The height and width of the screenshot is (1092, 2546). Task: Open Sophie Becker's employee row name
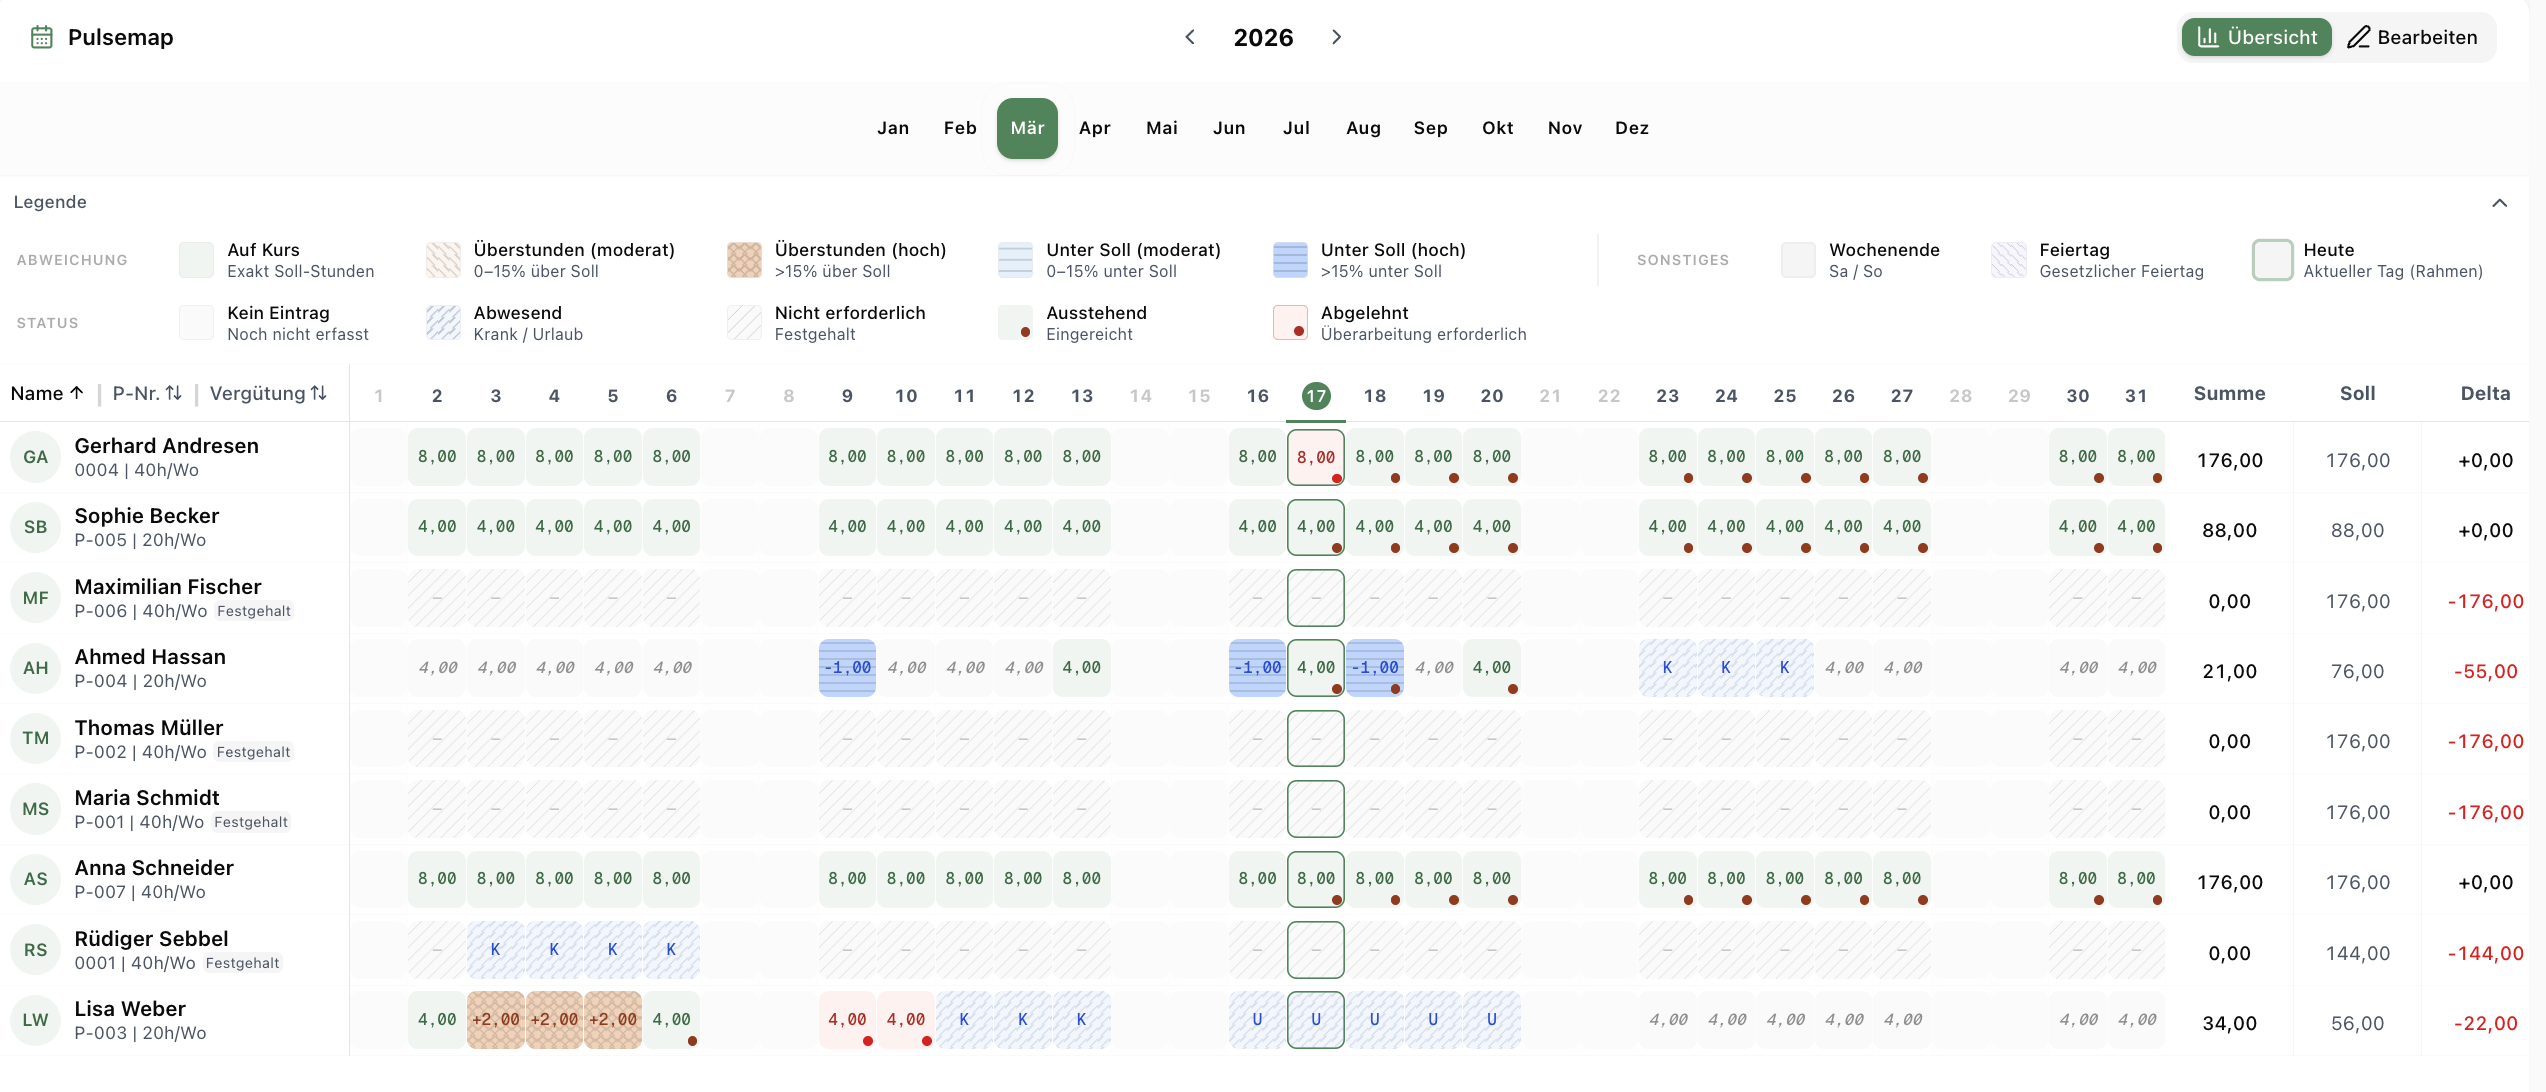pyautogui.click(x=146, y=516)
